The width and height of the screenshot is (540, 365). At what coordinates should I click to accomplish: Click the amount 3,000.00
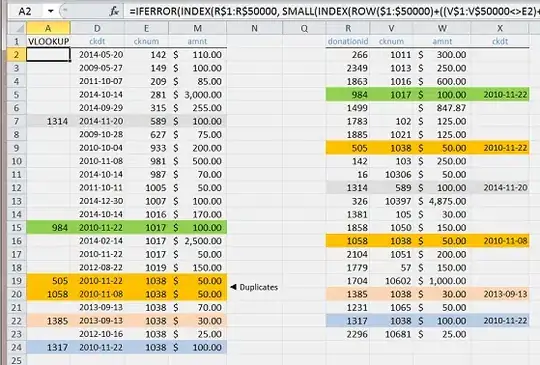[203, 95]
